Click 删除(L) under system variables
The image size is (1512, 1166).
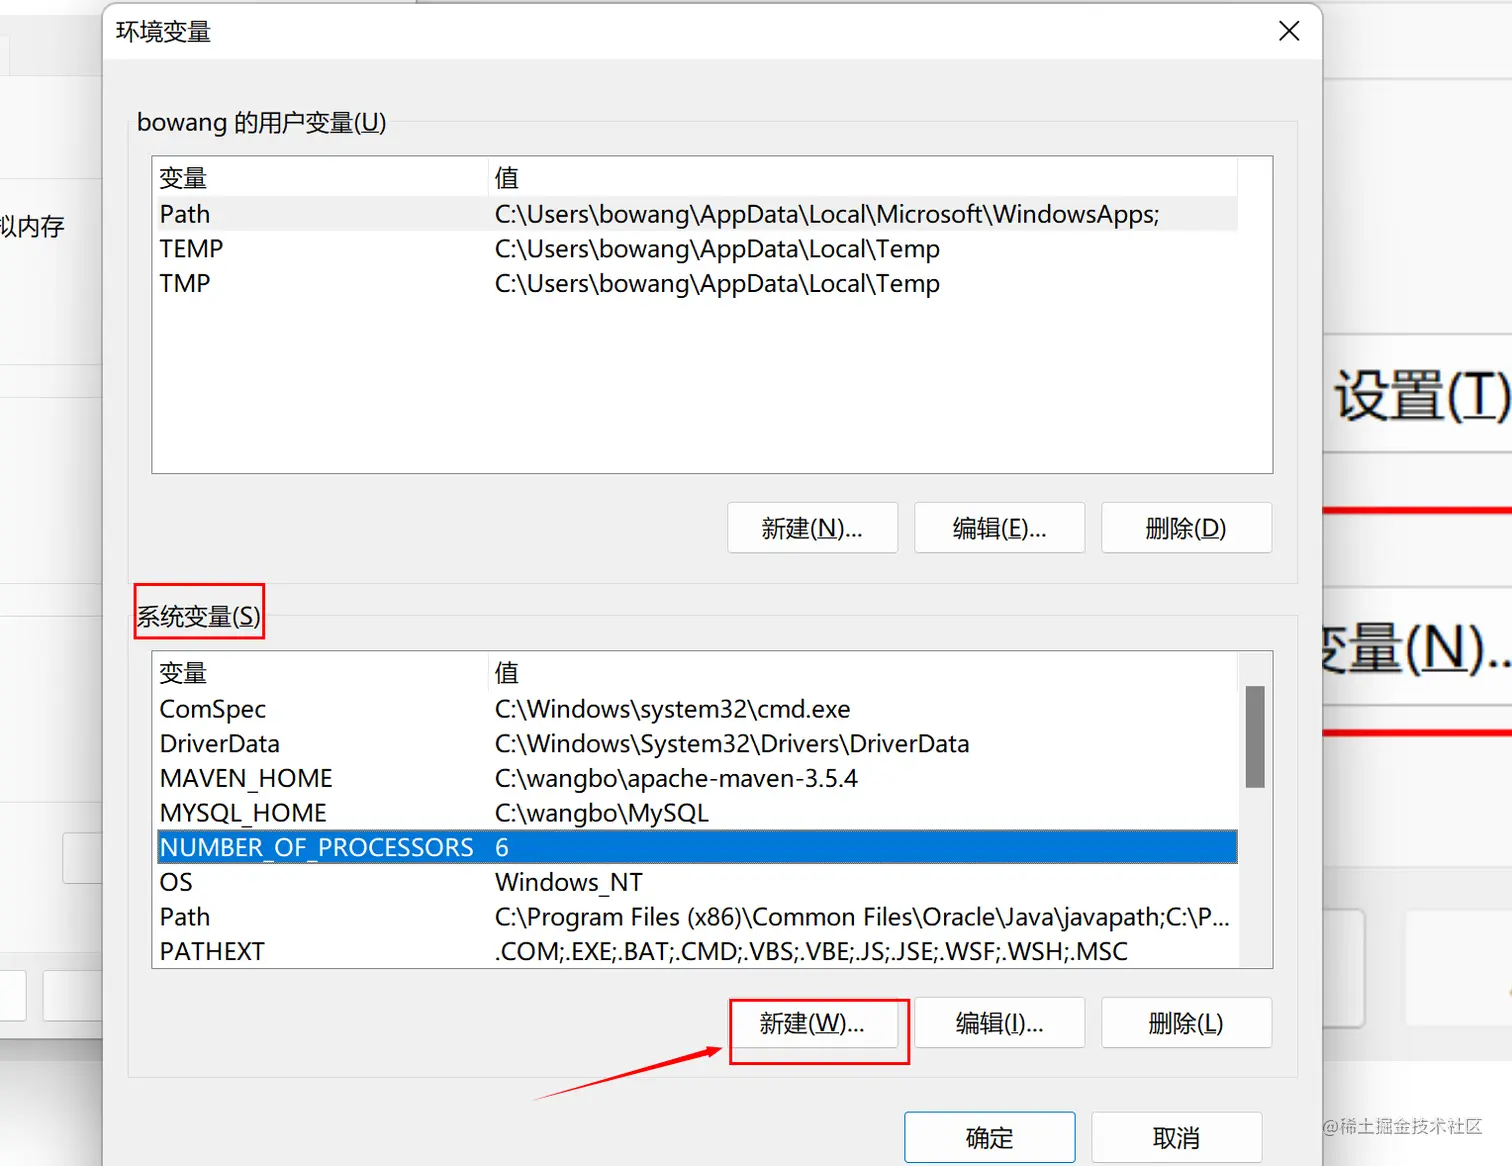pyautogui.click(x=1186, y=1023)
